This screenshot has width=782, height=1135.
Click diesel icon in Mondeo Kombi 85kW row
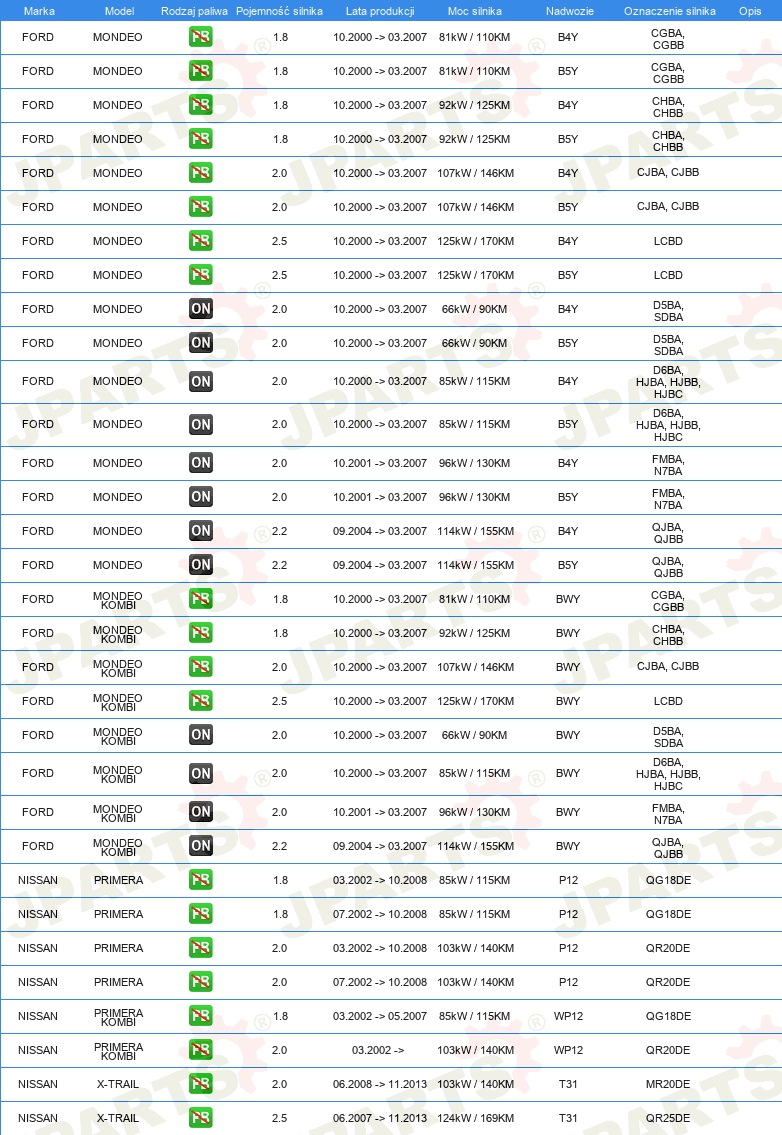point(201,774)
